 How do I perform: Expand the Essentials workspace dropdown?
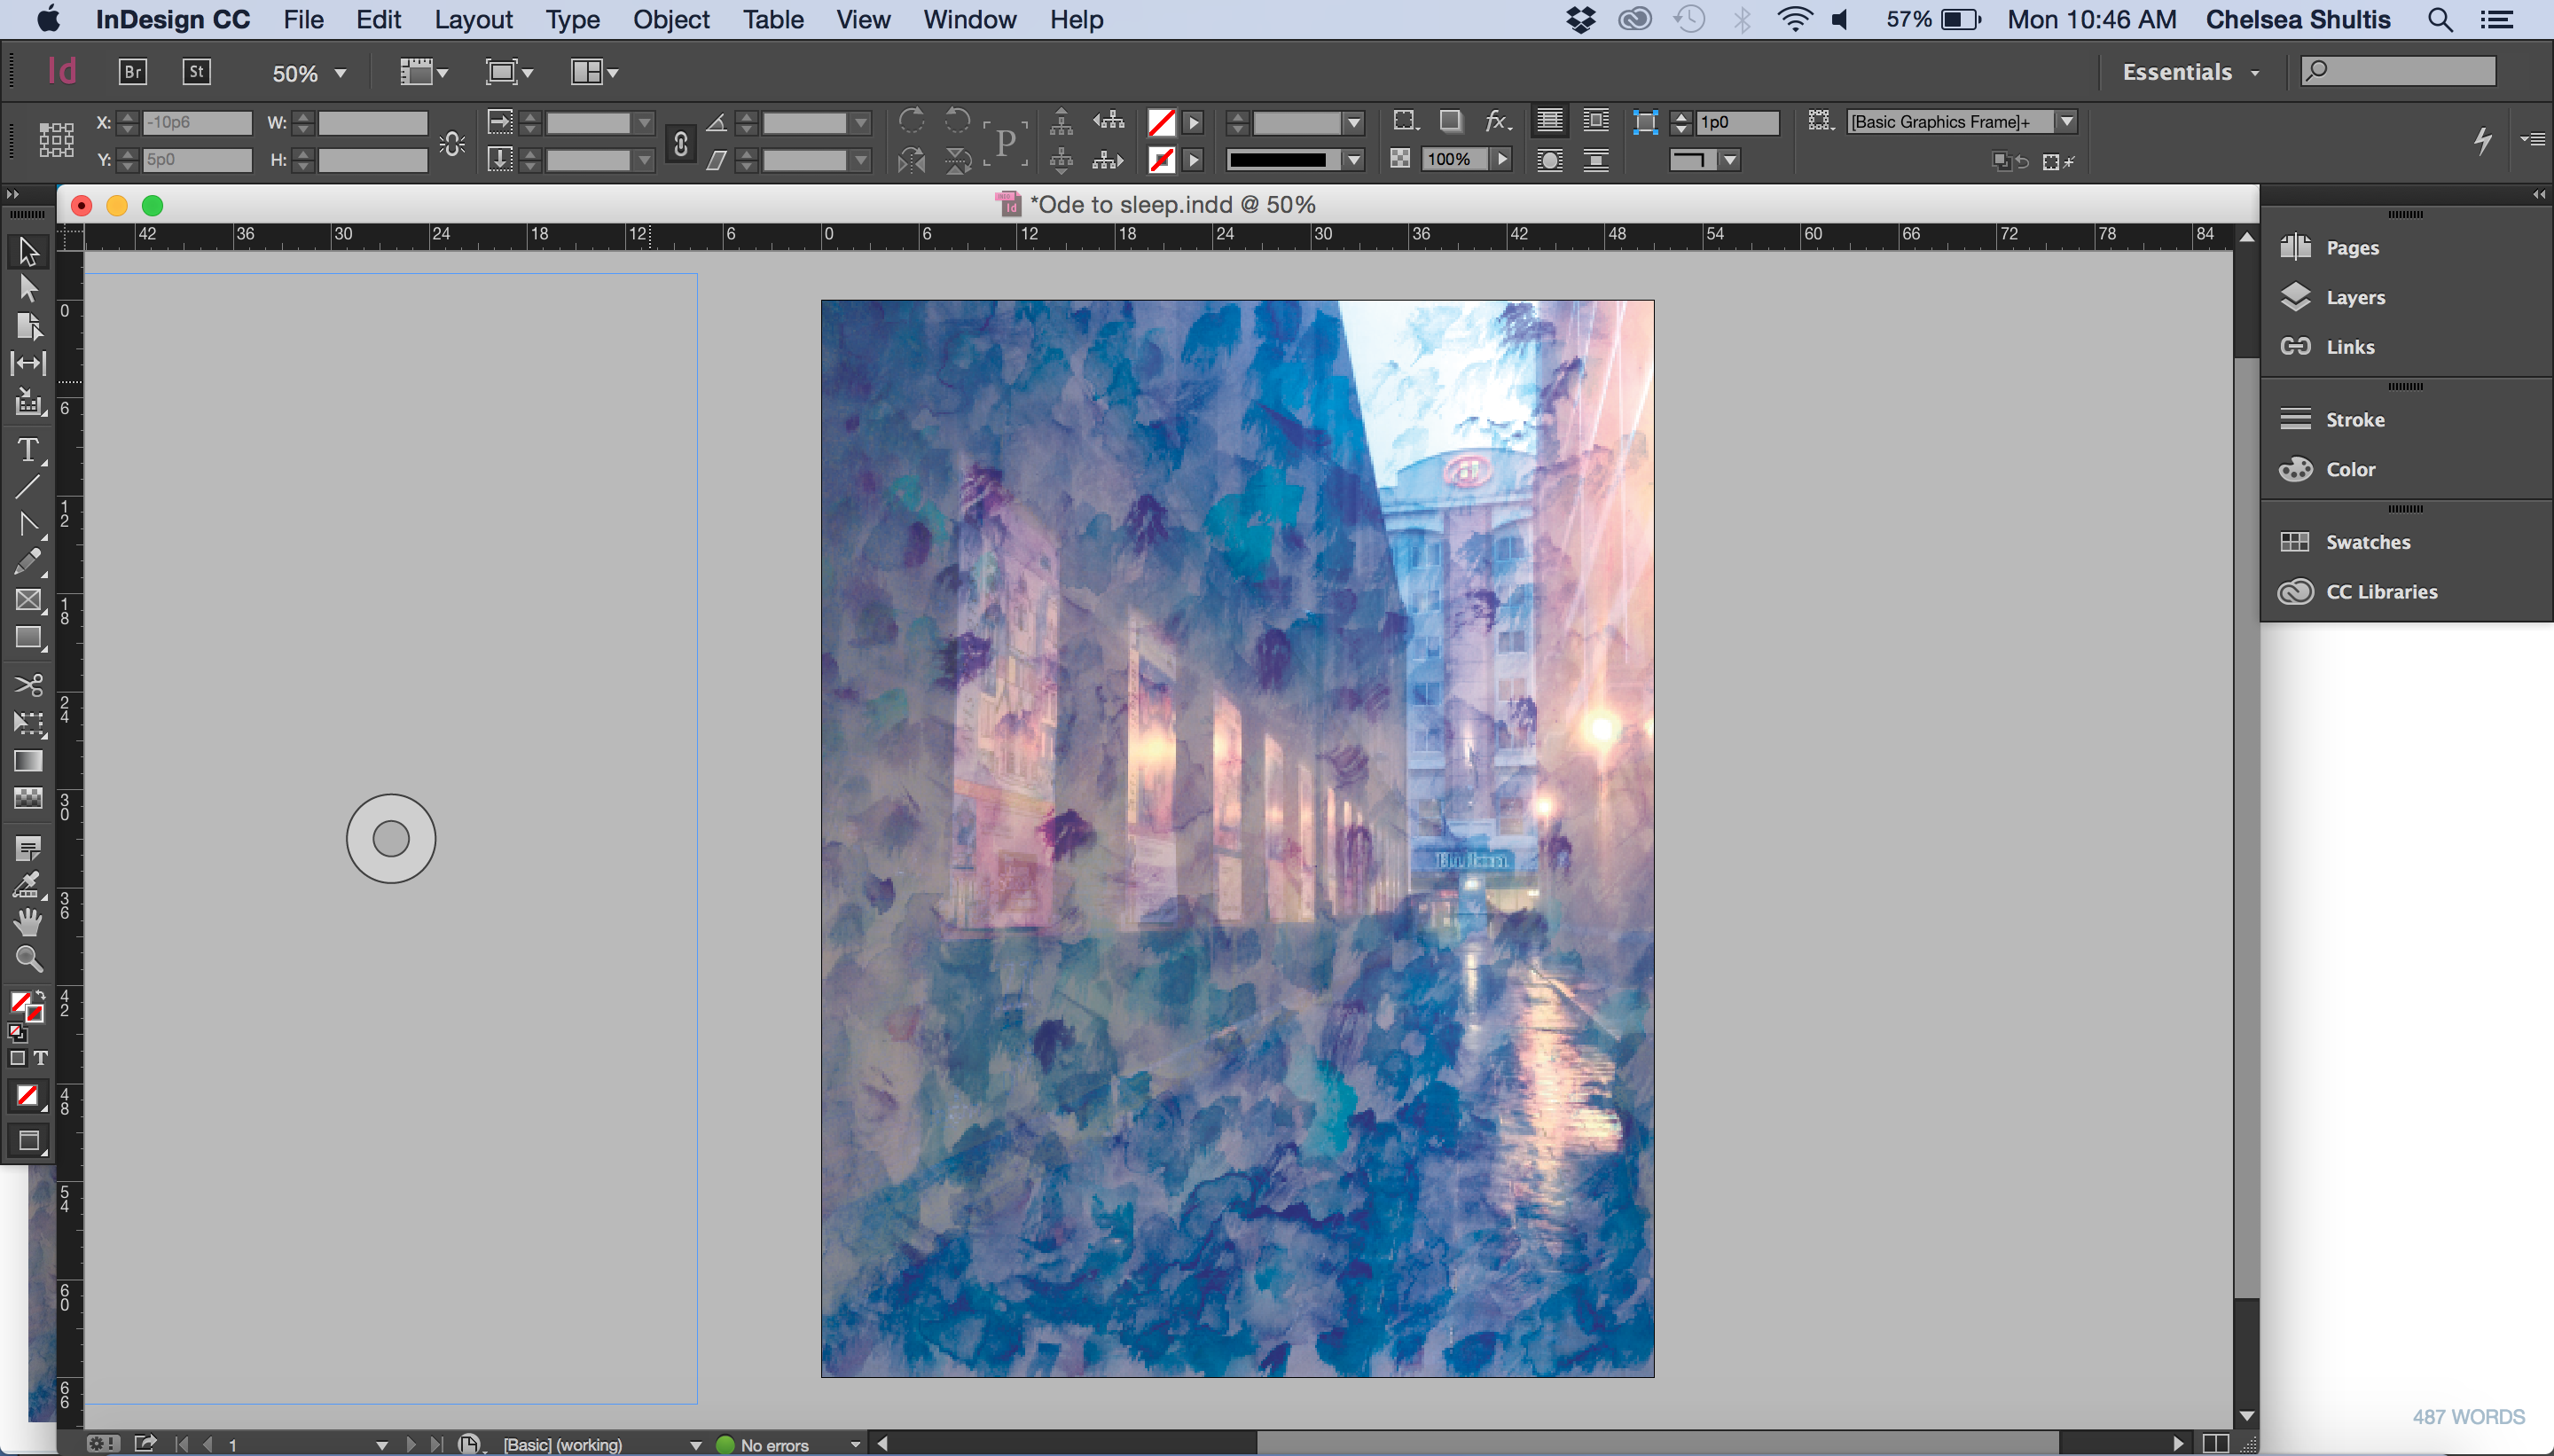click(x=2190, y=72)
